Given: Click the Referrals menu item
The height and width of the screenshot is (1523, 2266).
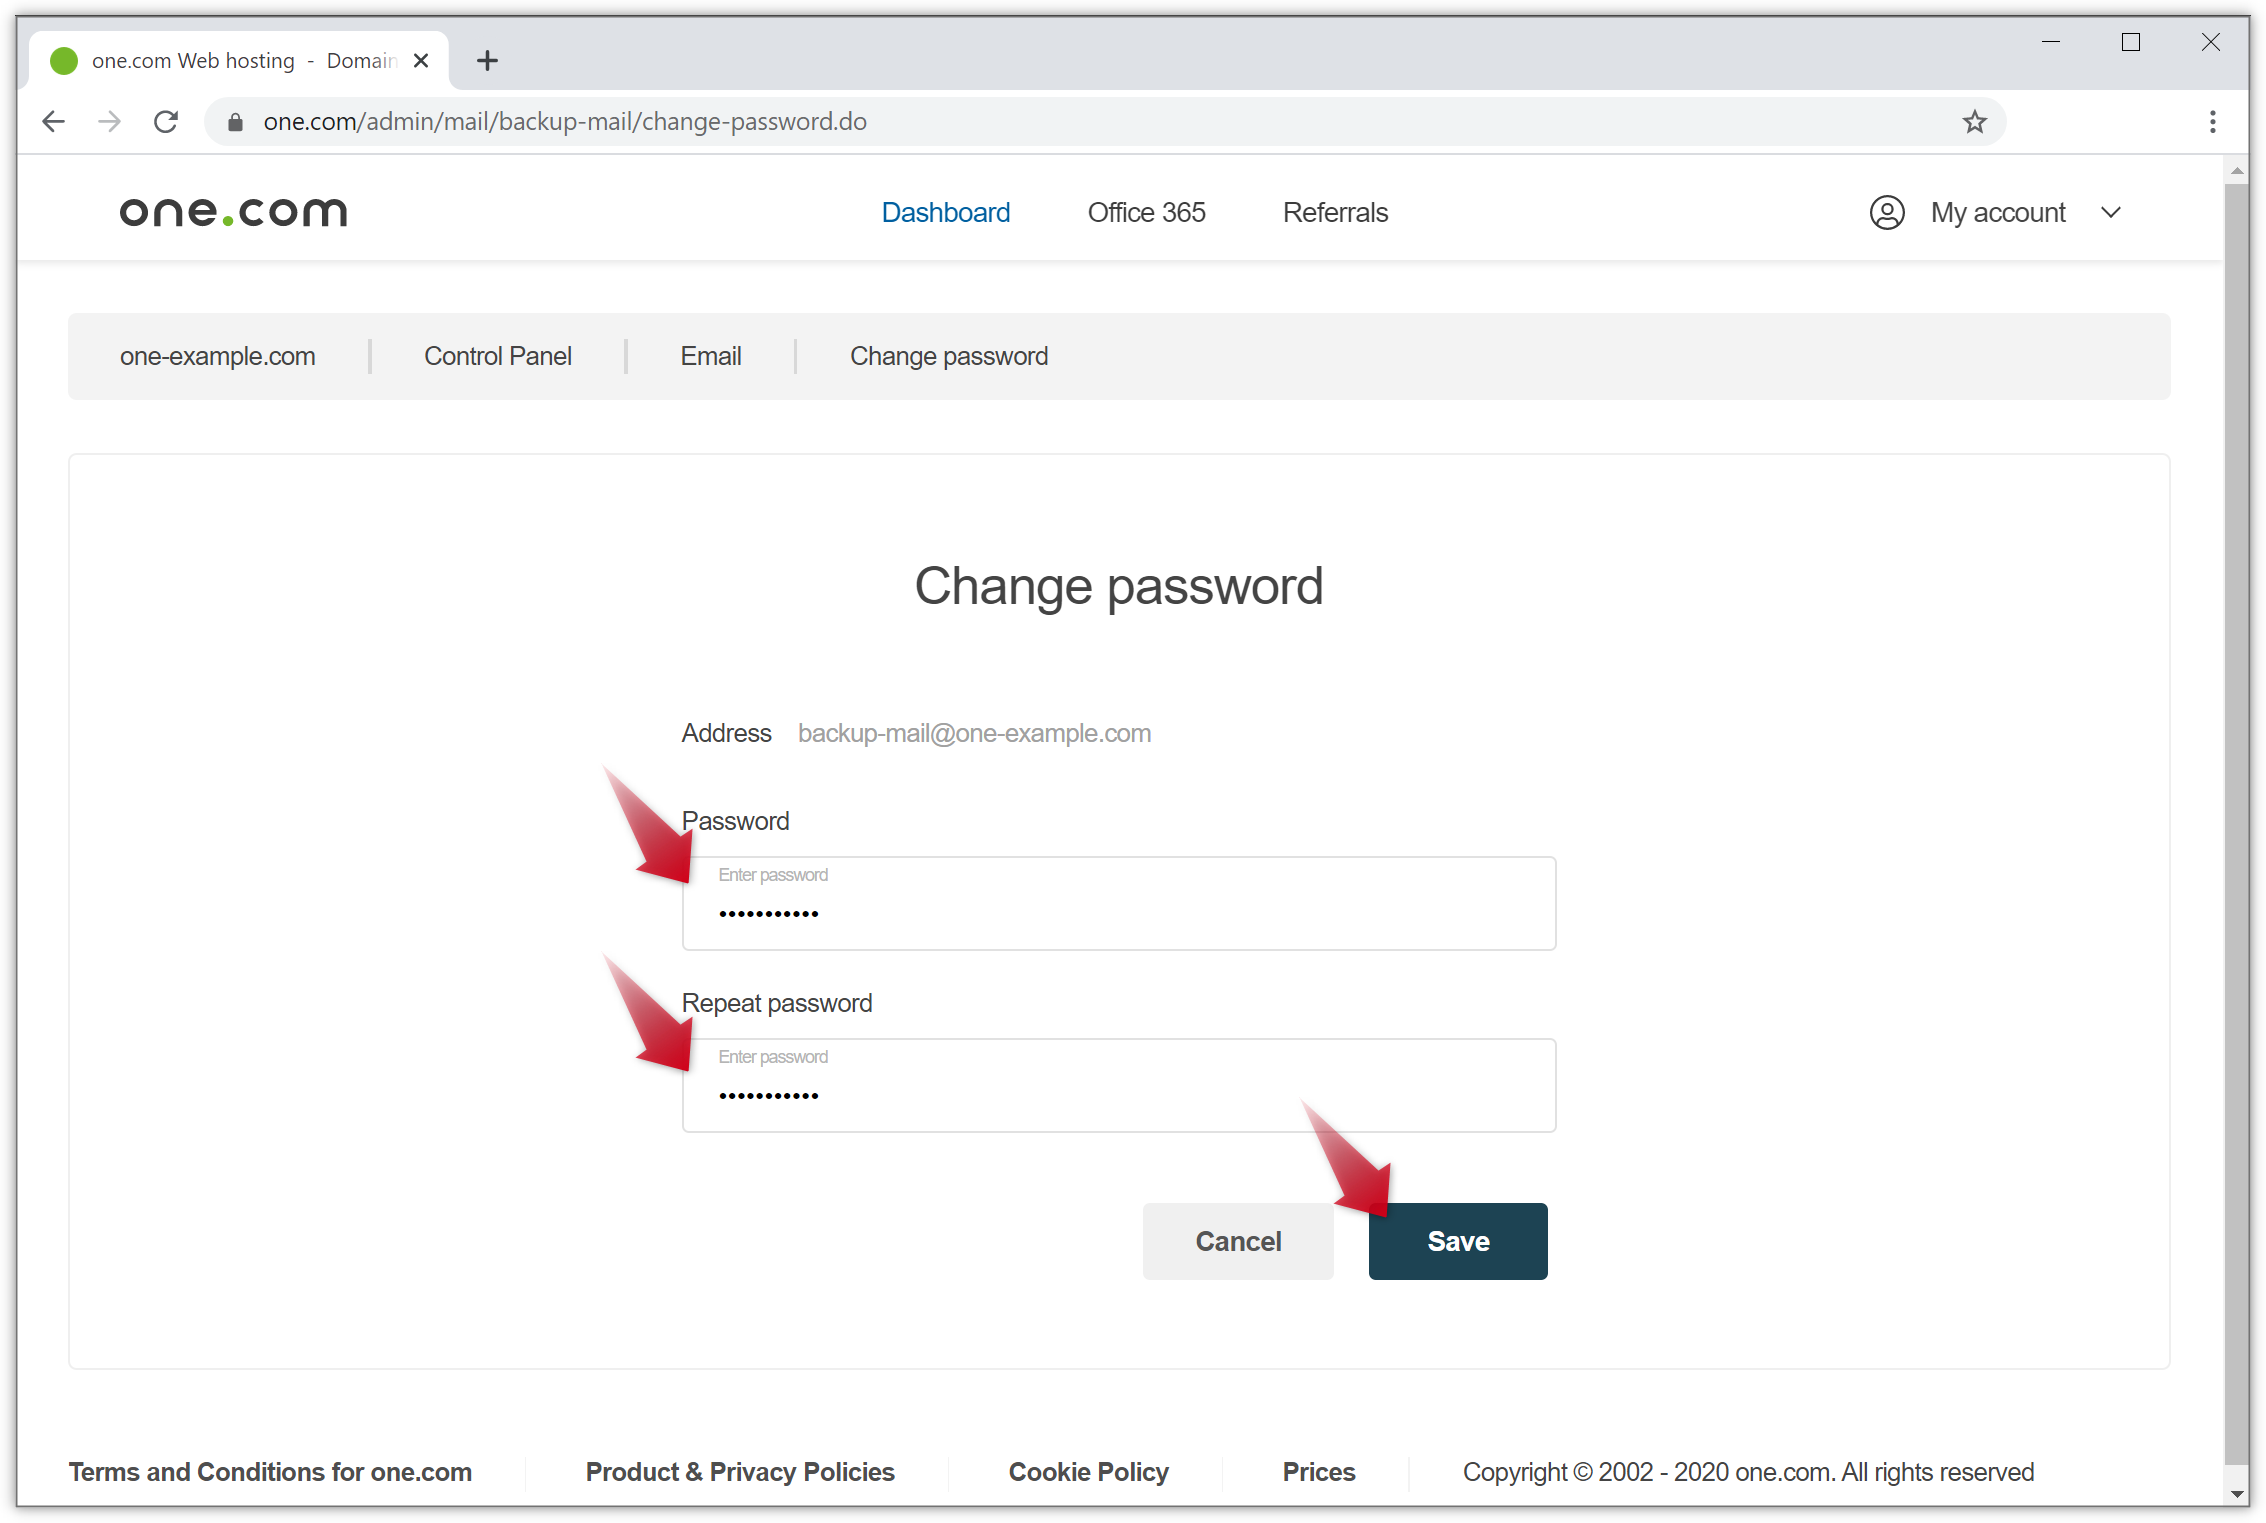Looking at the screenshot, I should (x=1336, y=212).
